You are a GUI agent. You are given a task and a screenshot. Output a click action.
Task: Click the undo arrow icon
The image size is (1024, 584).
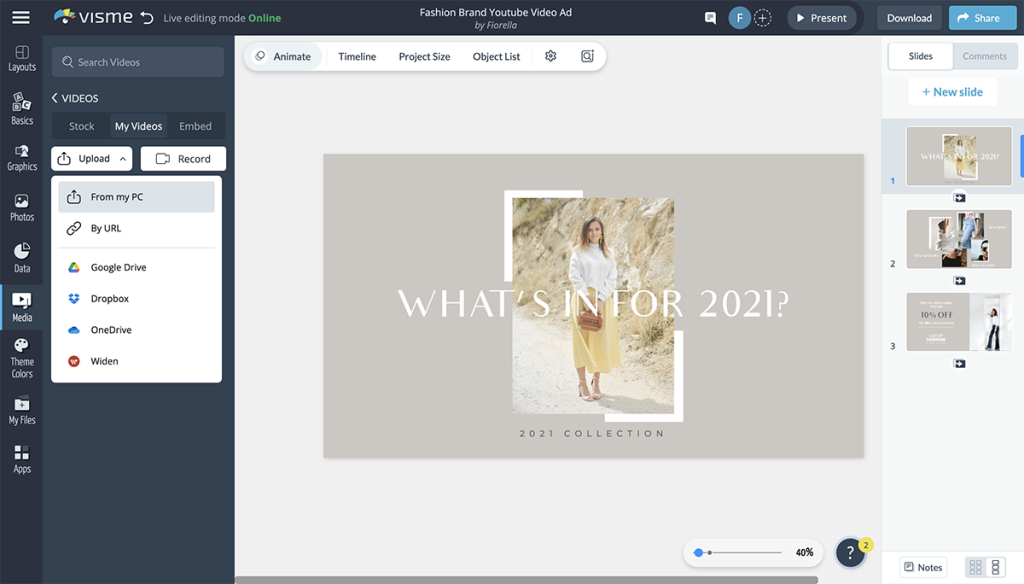[x=147, y=17]
